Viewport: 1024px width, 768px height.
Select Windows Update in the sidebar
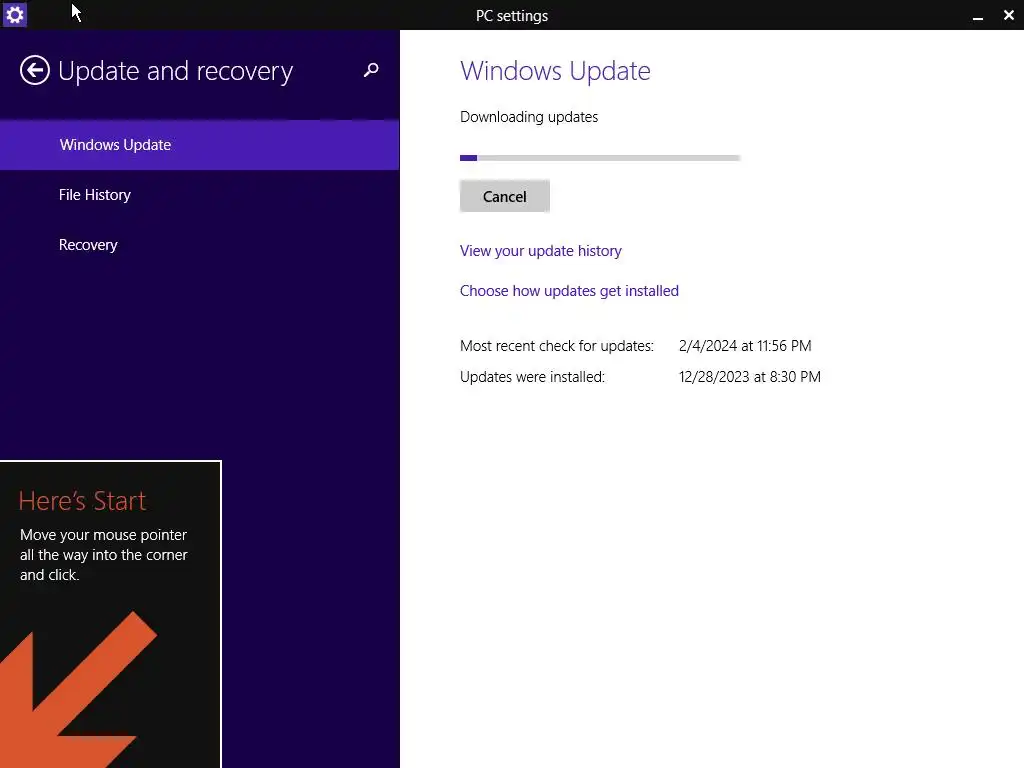tap(200, 145)
